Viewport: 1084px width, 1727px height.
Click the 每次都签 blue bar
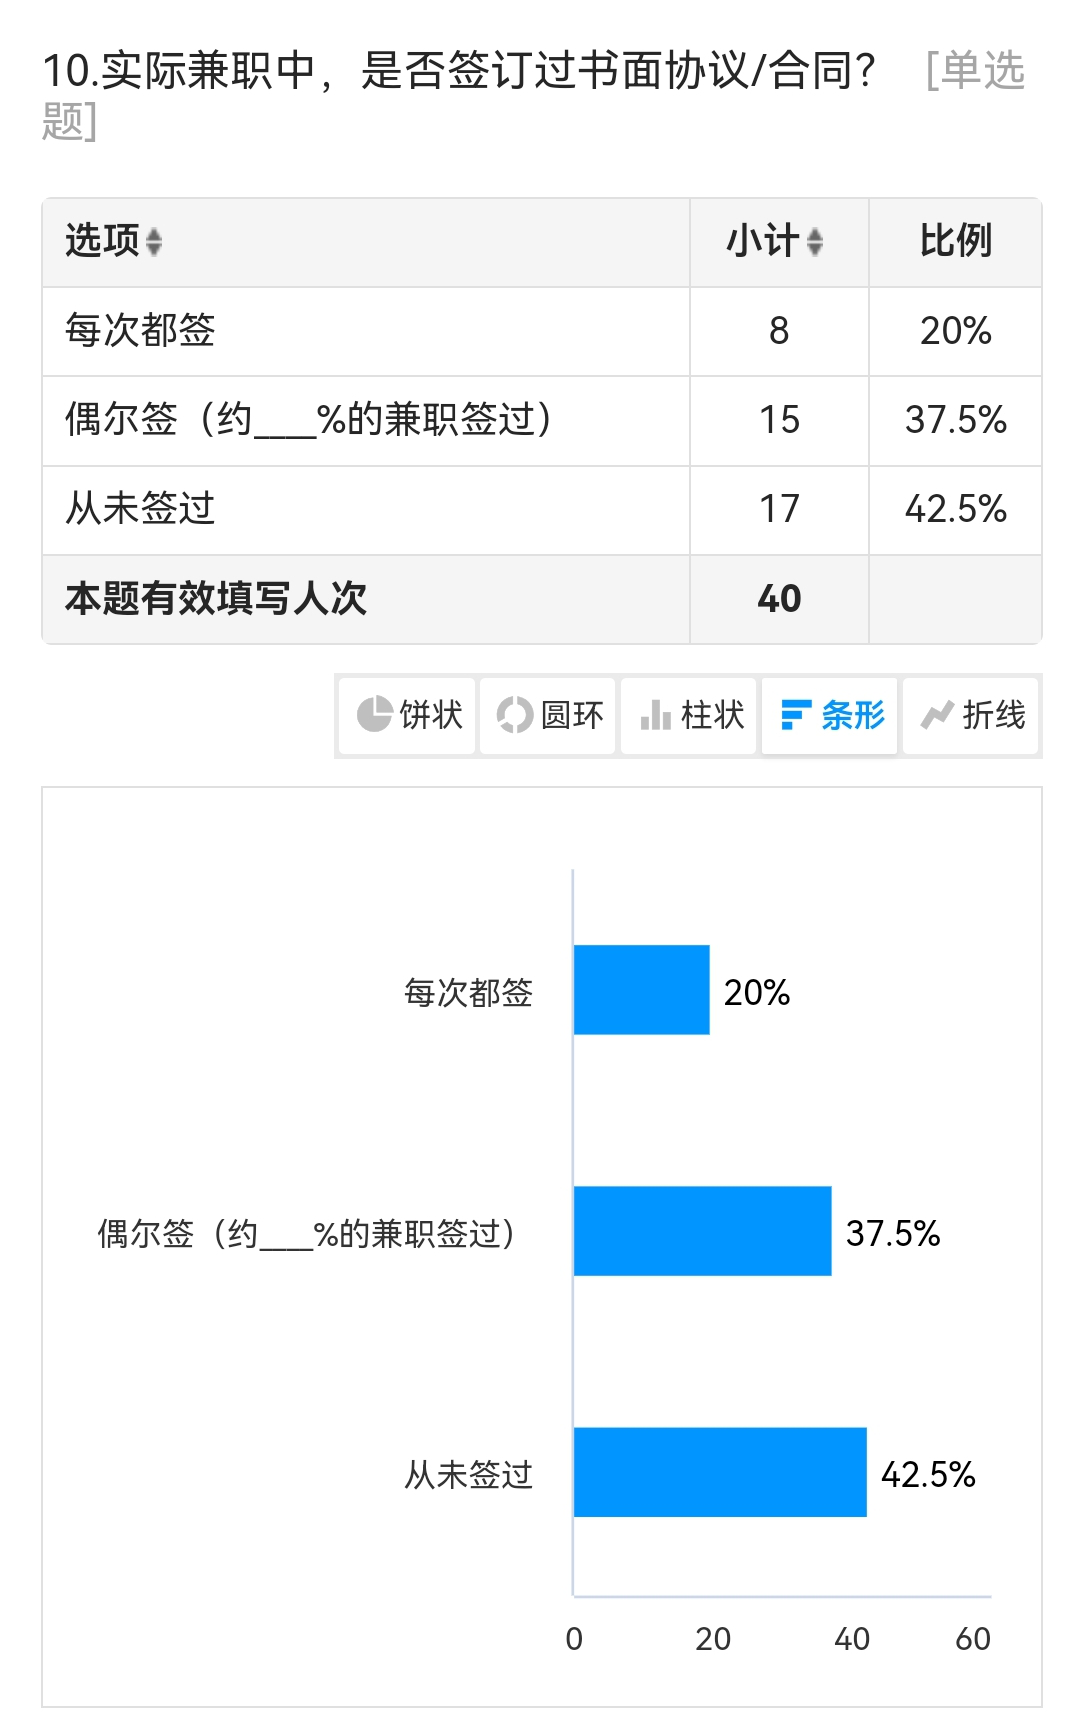point(642,990)
